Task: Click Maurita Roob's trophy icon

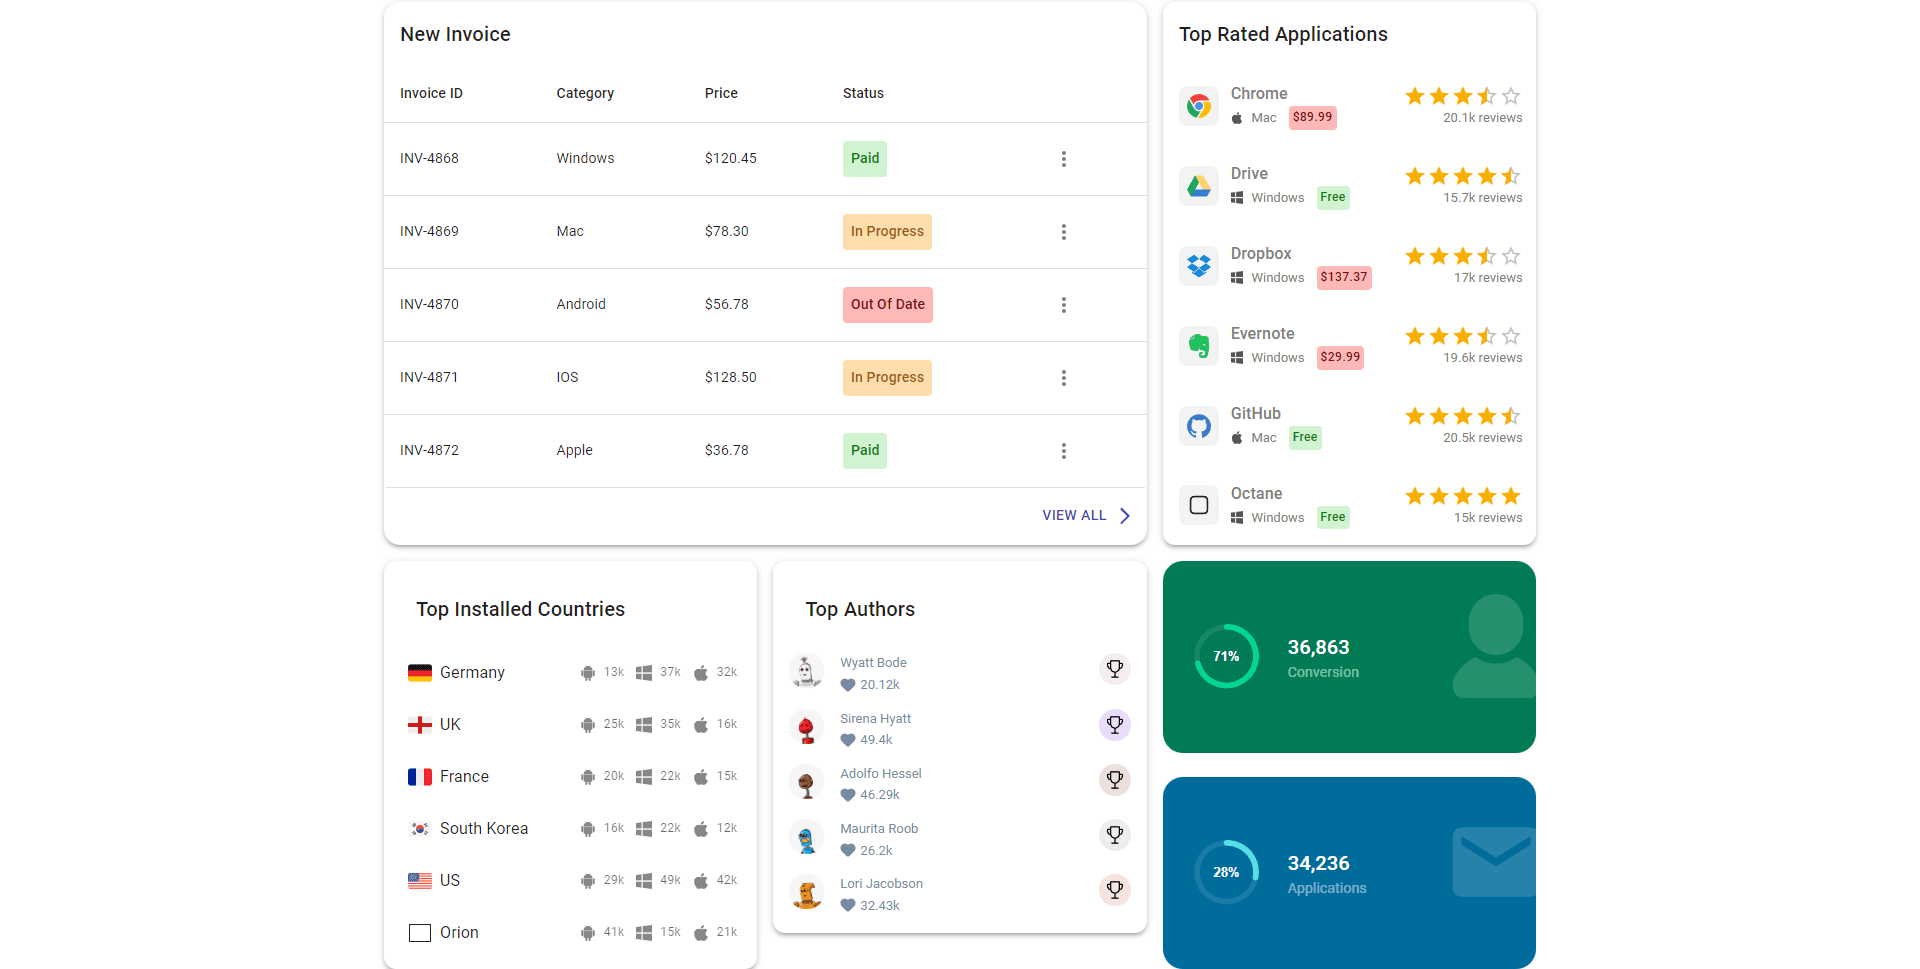Action: pos(1115,835)
